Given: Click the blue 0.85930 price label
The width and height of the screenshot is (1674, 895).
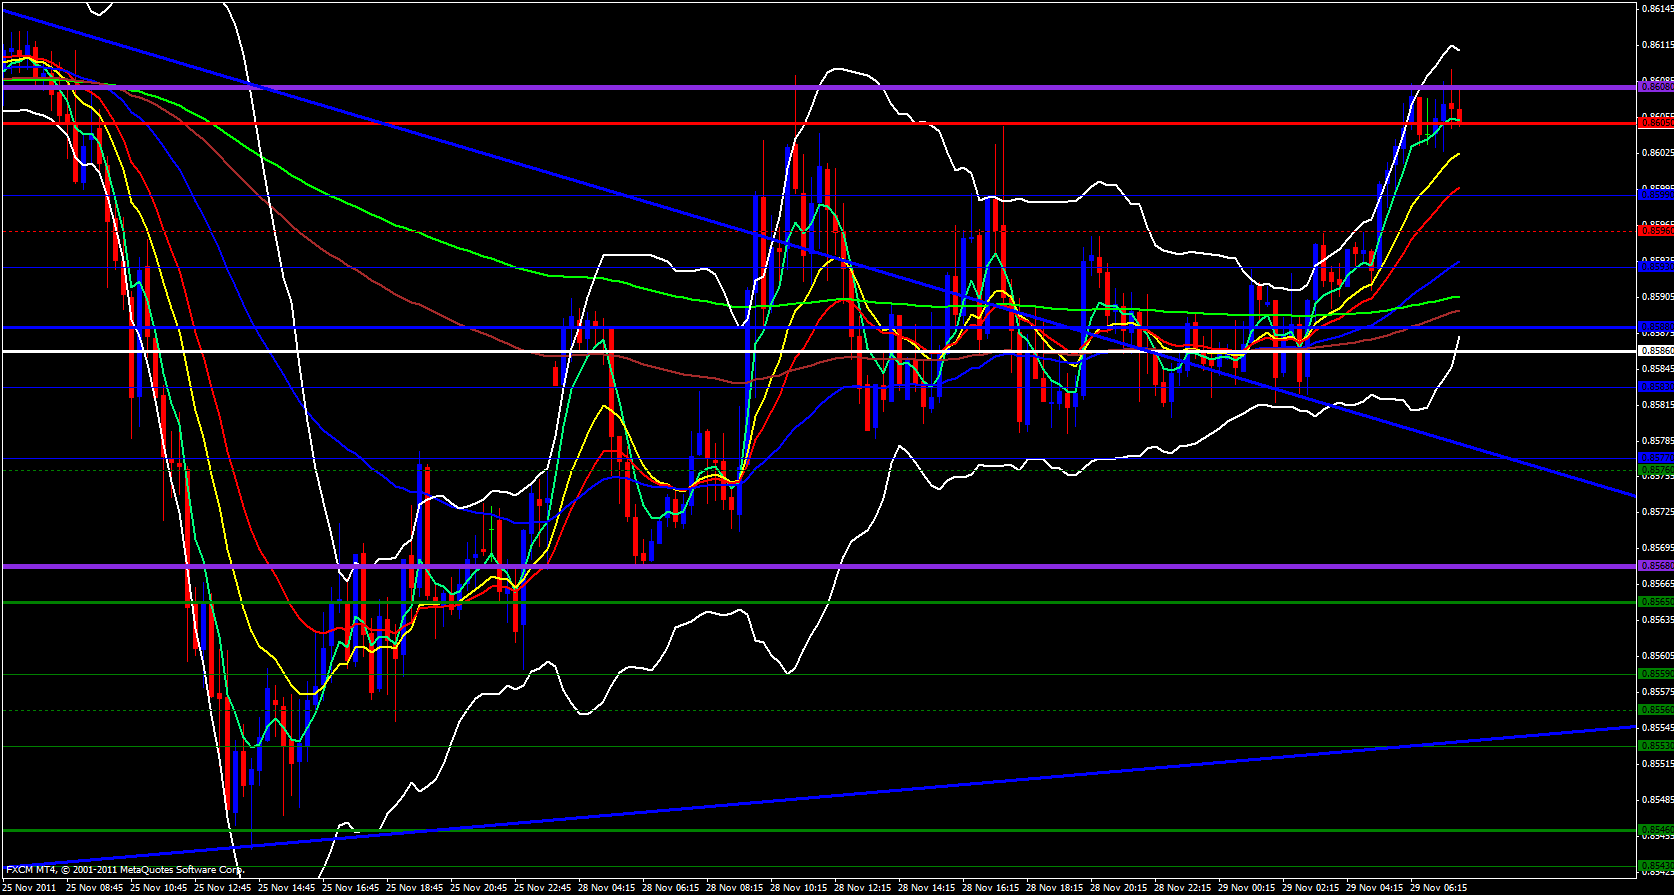Looking at the screenshot, I should [1655, 267].
